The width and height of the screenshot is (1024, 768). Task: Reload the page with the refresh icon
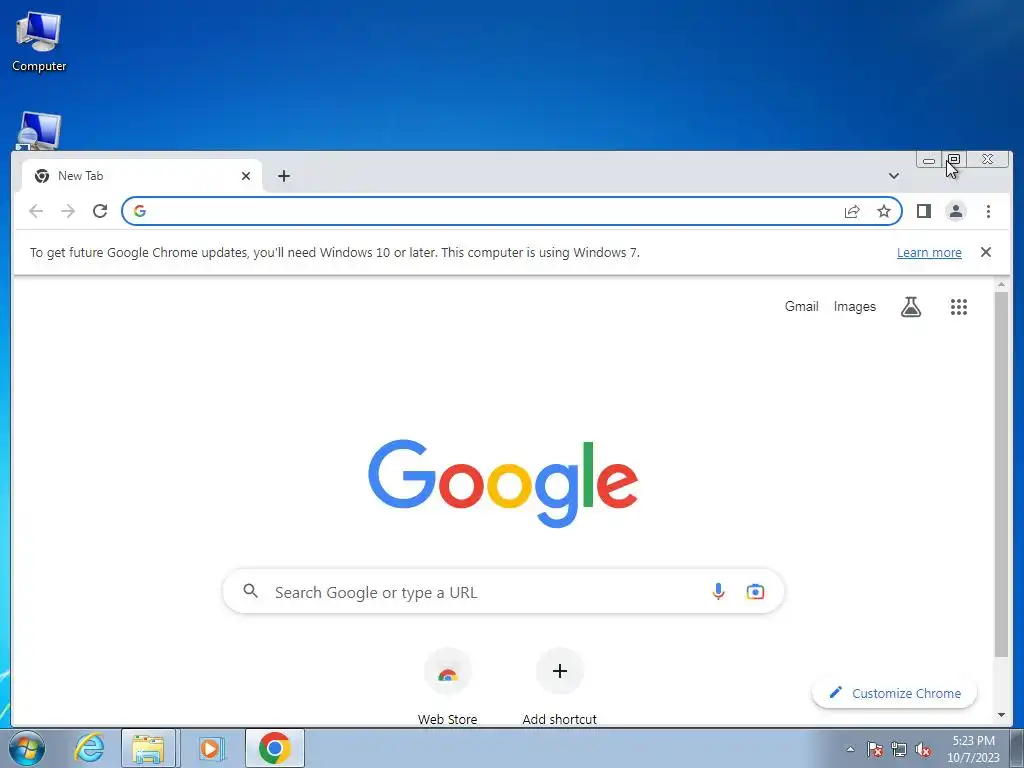pyautogui.click(x=100, y=211)
